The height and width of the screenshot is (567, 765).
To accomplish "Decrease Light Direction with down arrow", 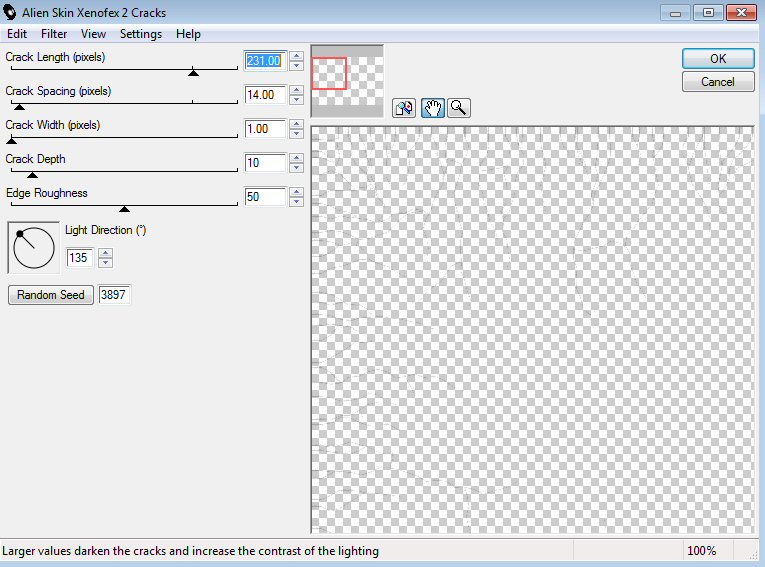I will [x=105, y=263].
